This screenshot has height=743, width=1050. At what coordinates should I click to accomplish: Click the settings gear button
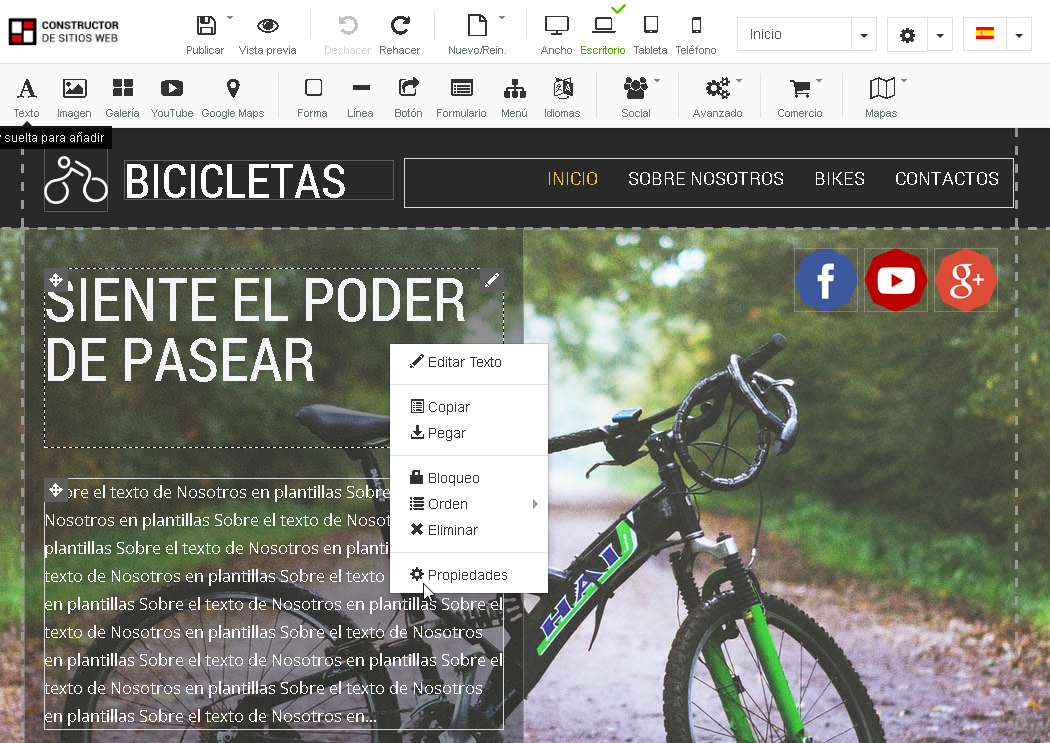[x=907, y=35]
